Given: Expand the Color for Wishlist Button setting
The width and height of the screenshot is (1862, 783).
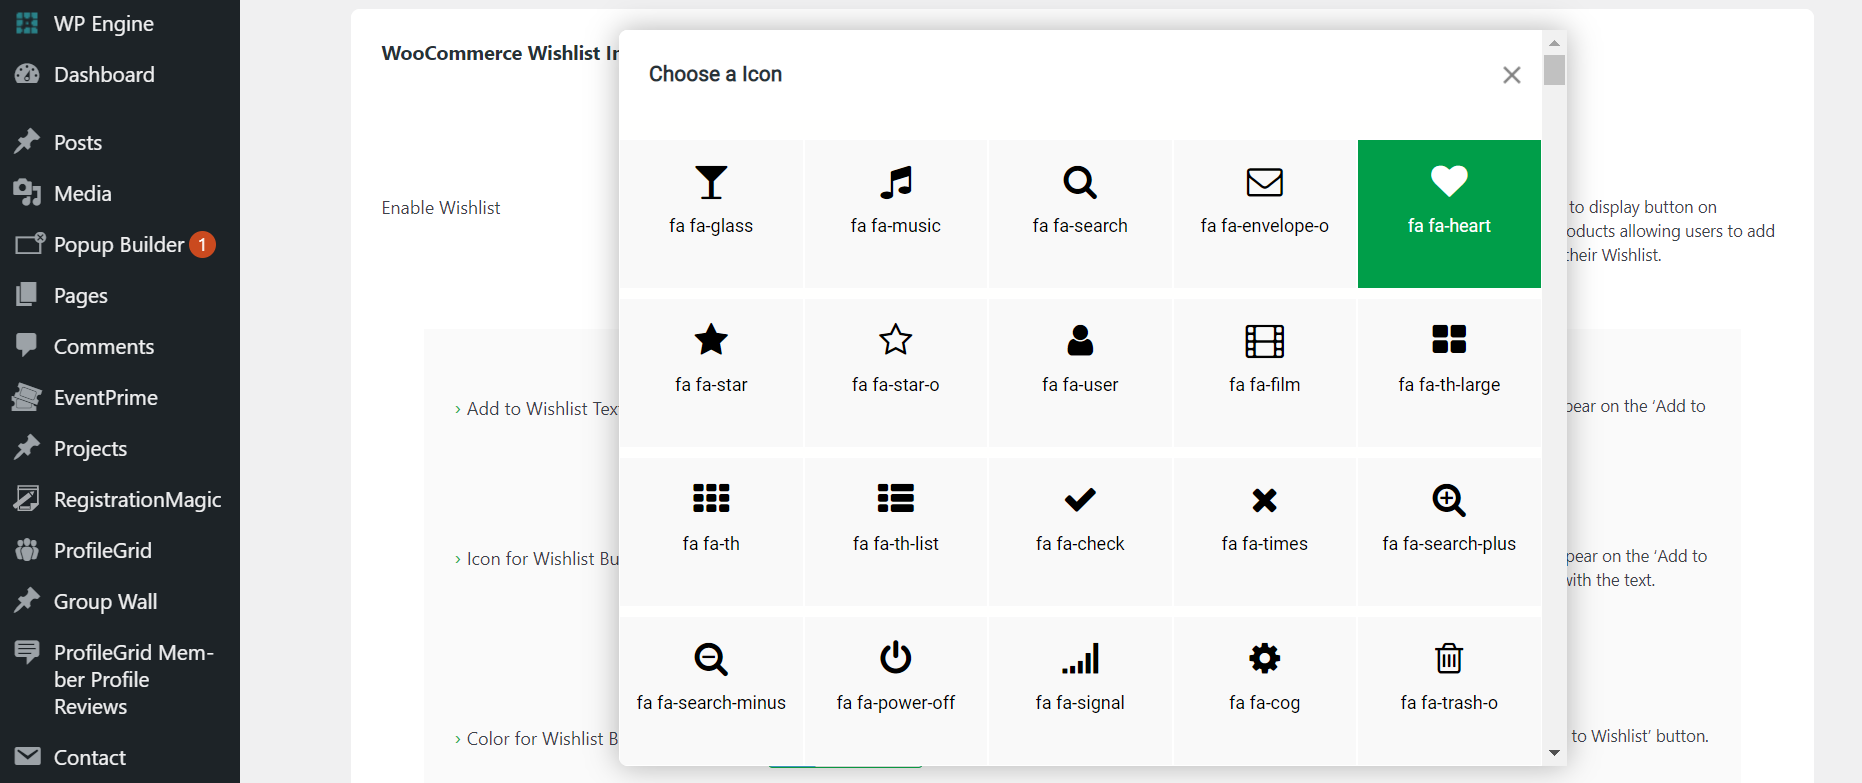Looking at the screenshot, I should [540, 738].
